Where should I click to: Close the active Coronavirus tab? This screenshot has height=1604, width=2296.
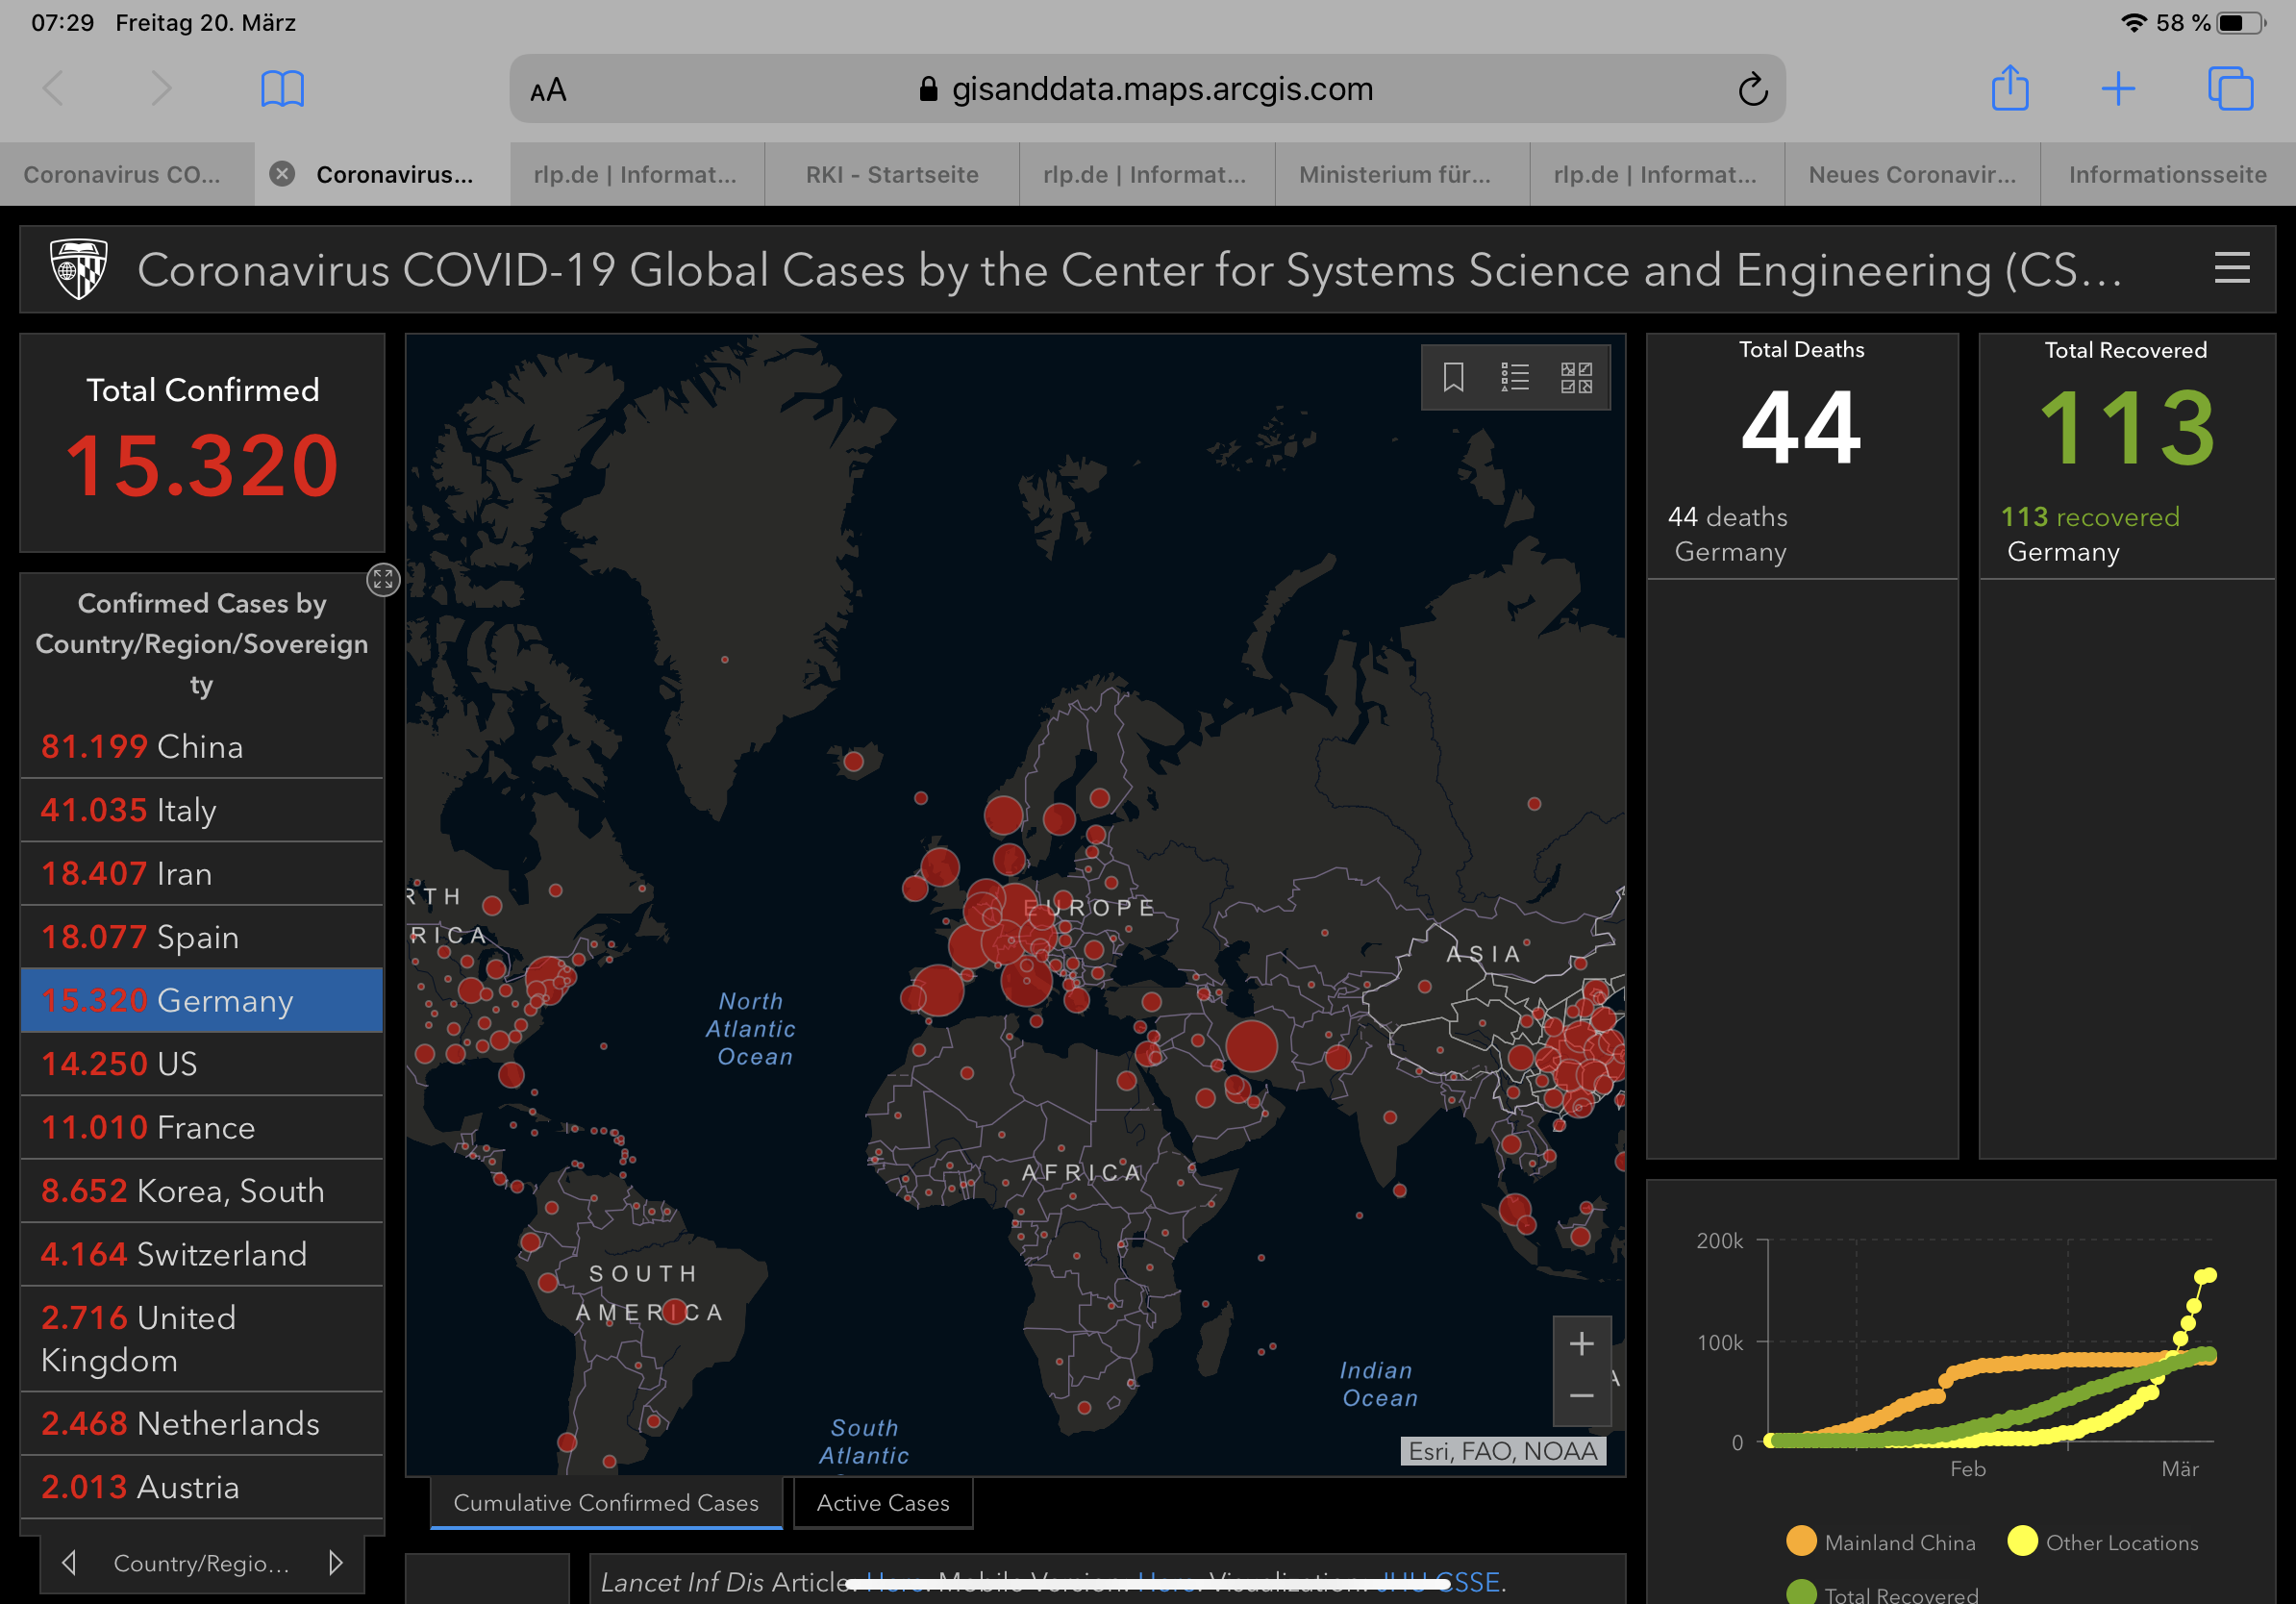[283, 174]
